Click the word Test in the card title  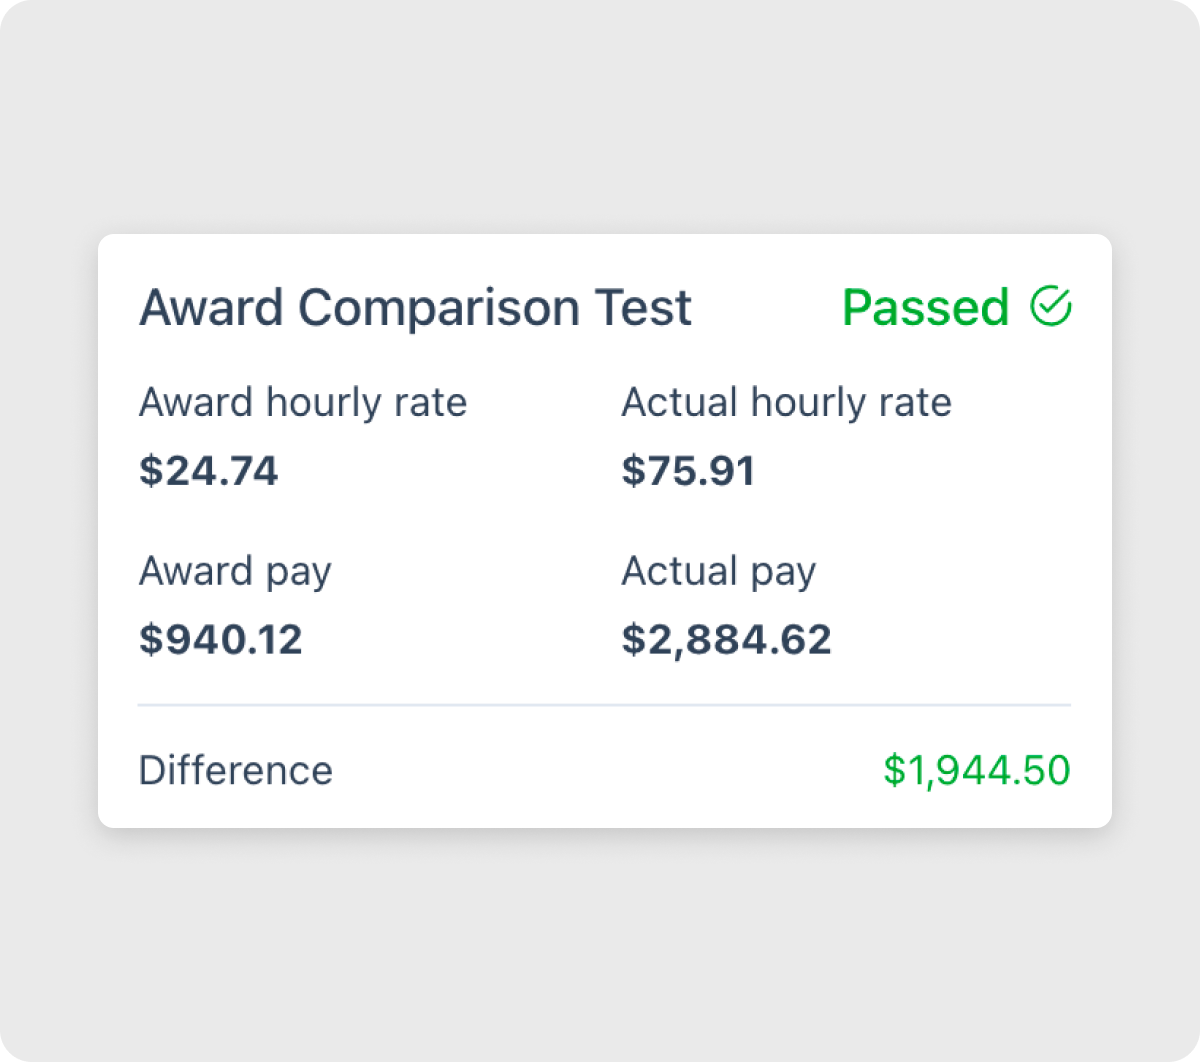(644, 308)
